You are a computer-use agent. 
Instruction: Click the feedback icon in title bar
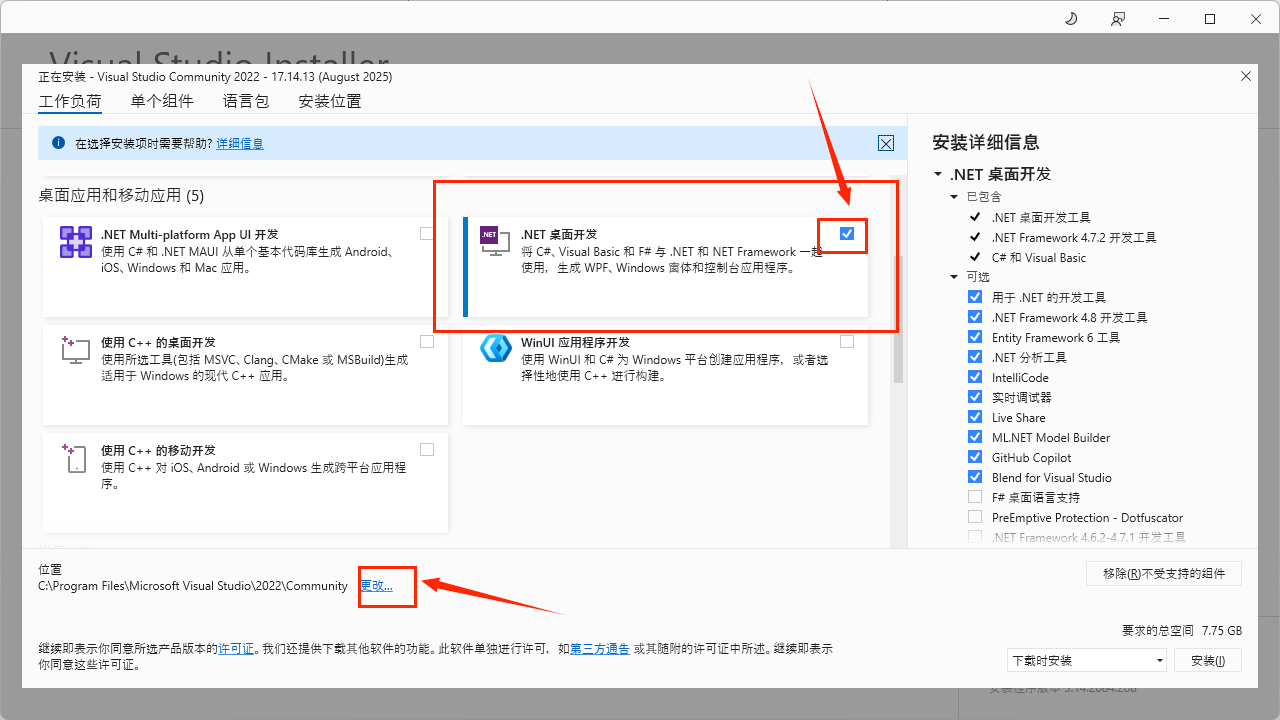click(1117, 19)
